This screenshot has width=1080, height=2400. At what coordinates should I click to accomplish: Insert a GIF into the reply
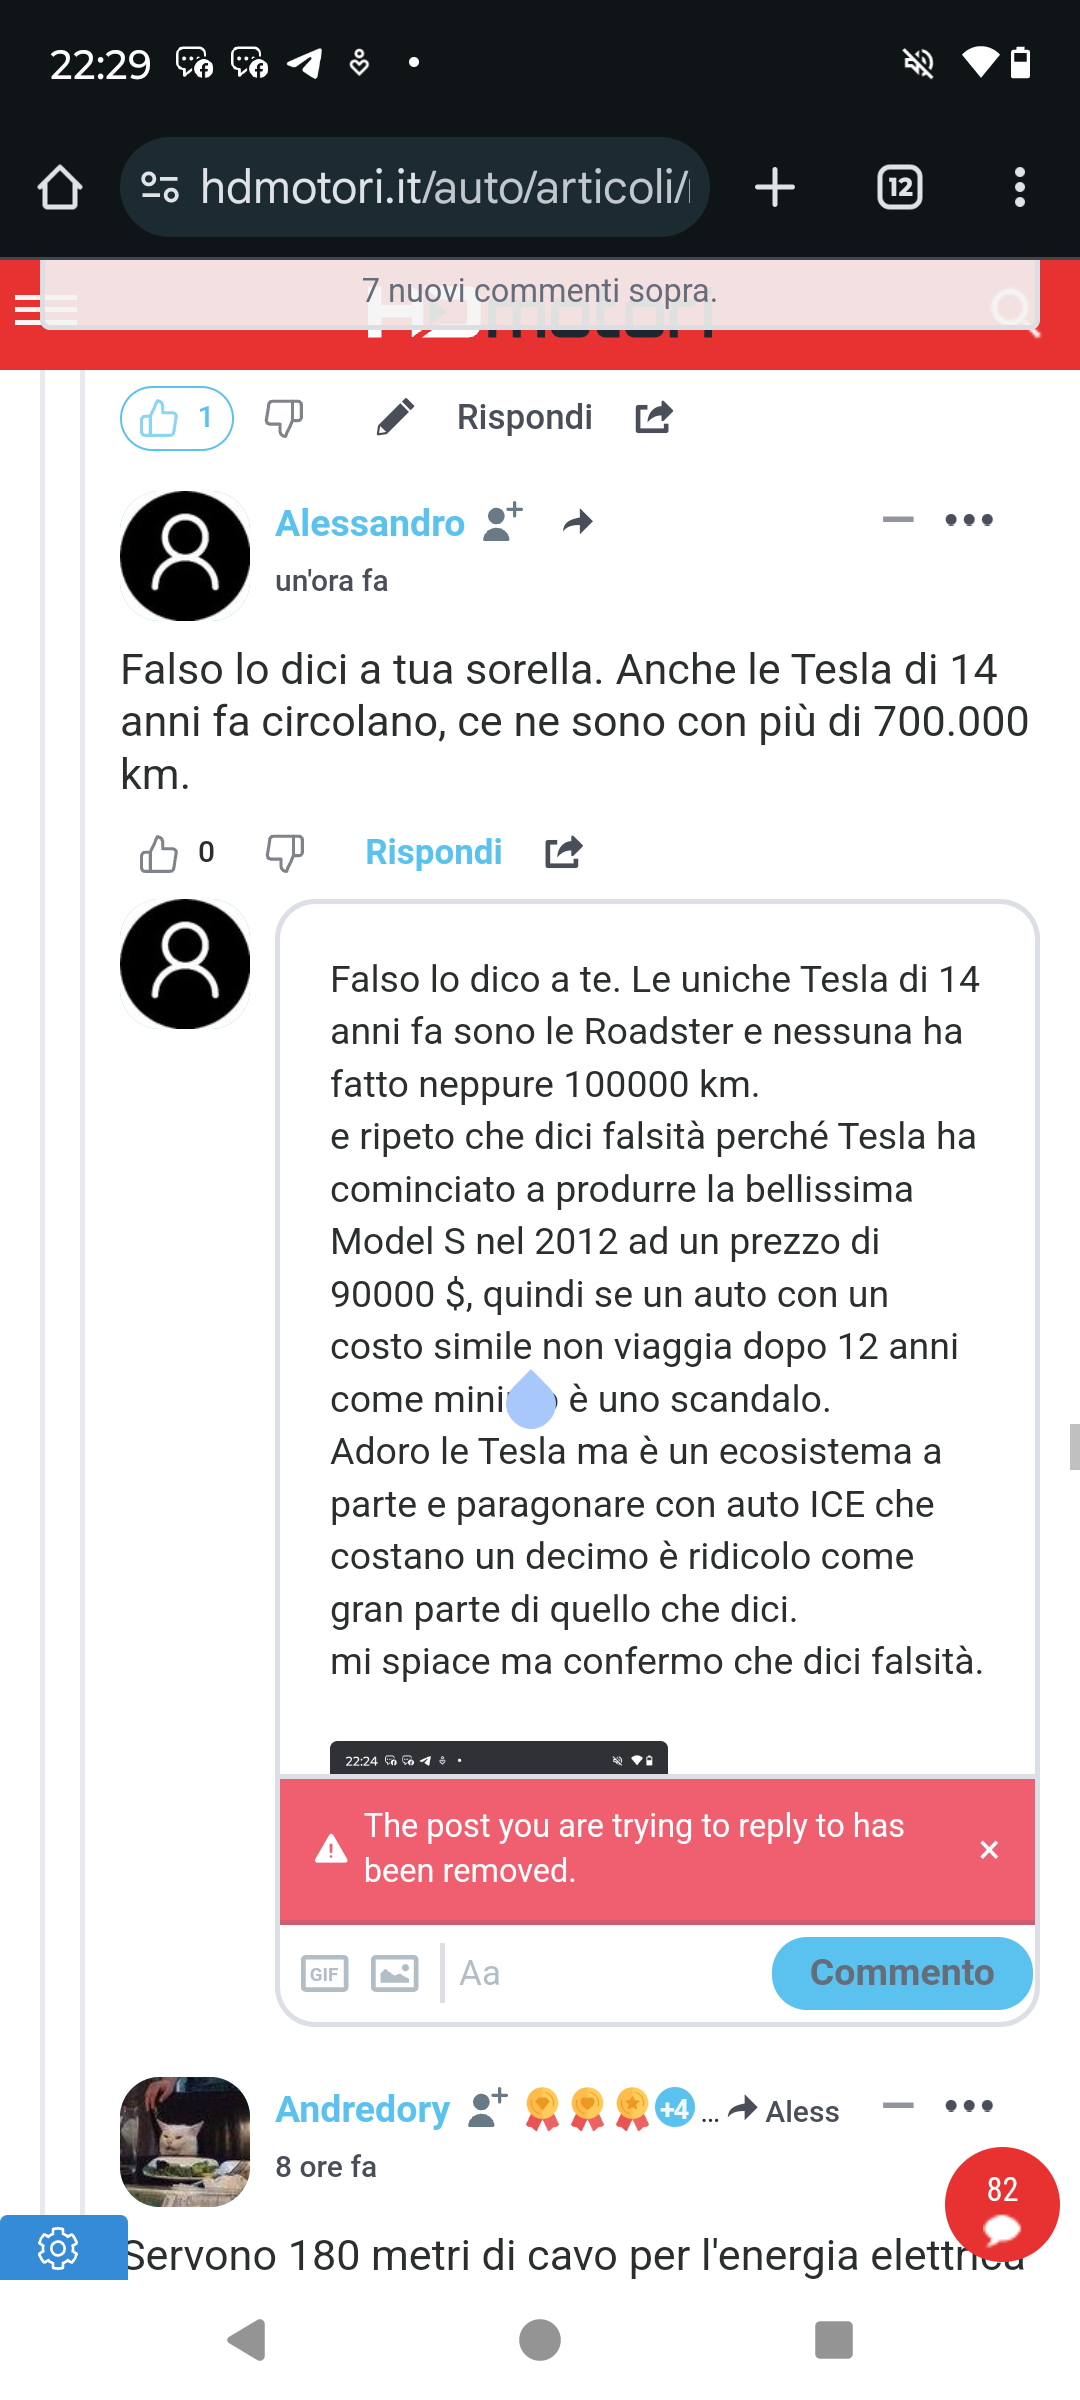pos(325,1974)
